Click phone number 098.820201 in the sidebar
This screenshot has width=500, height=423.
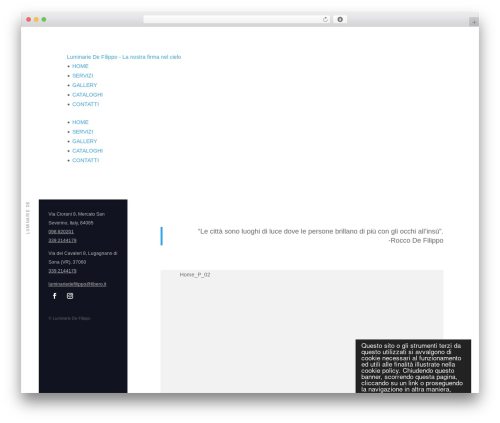(x=61, y=232)
